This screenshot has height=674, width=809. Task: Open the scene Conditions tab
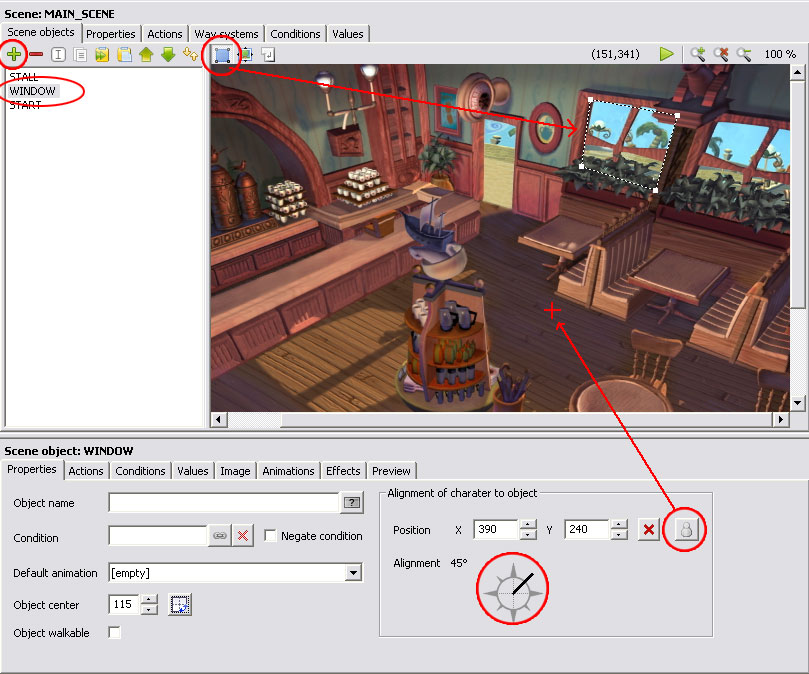click(295, 34)
